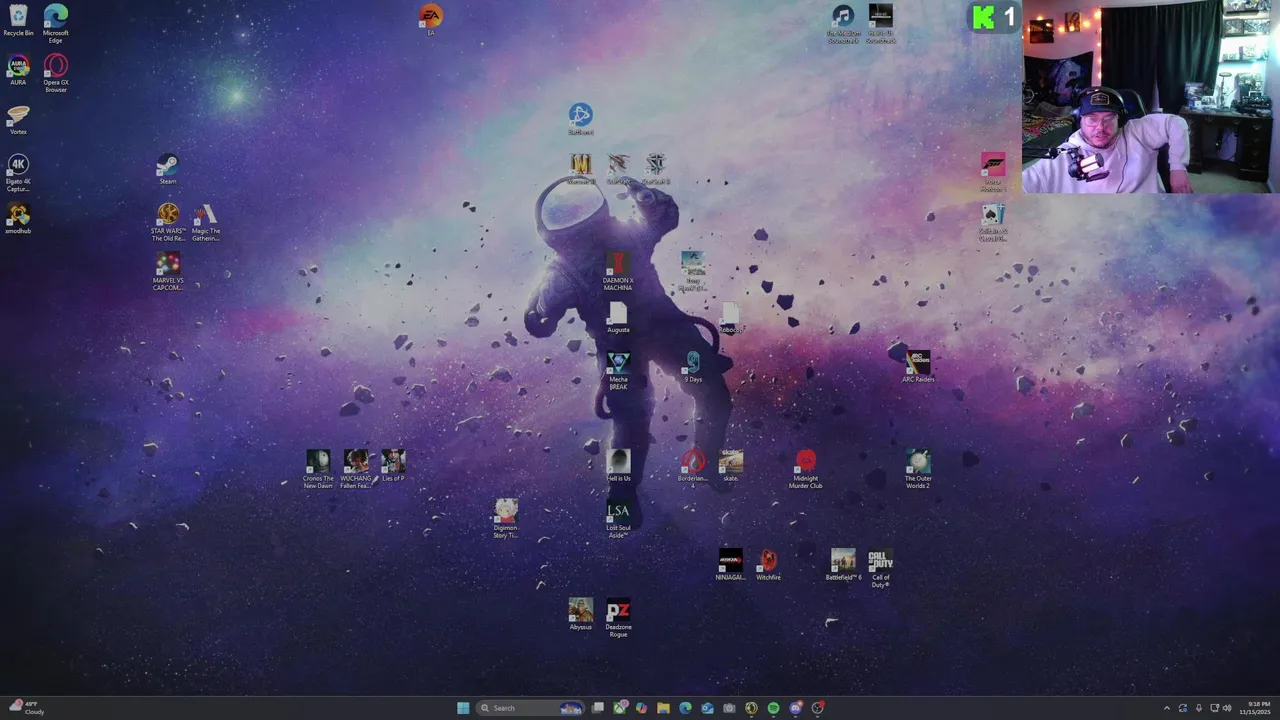The height and width of the screenshot is (720, 1280).
Task: Open Elgato 4K Capture shortcut
Action: 18,173
